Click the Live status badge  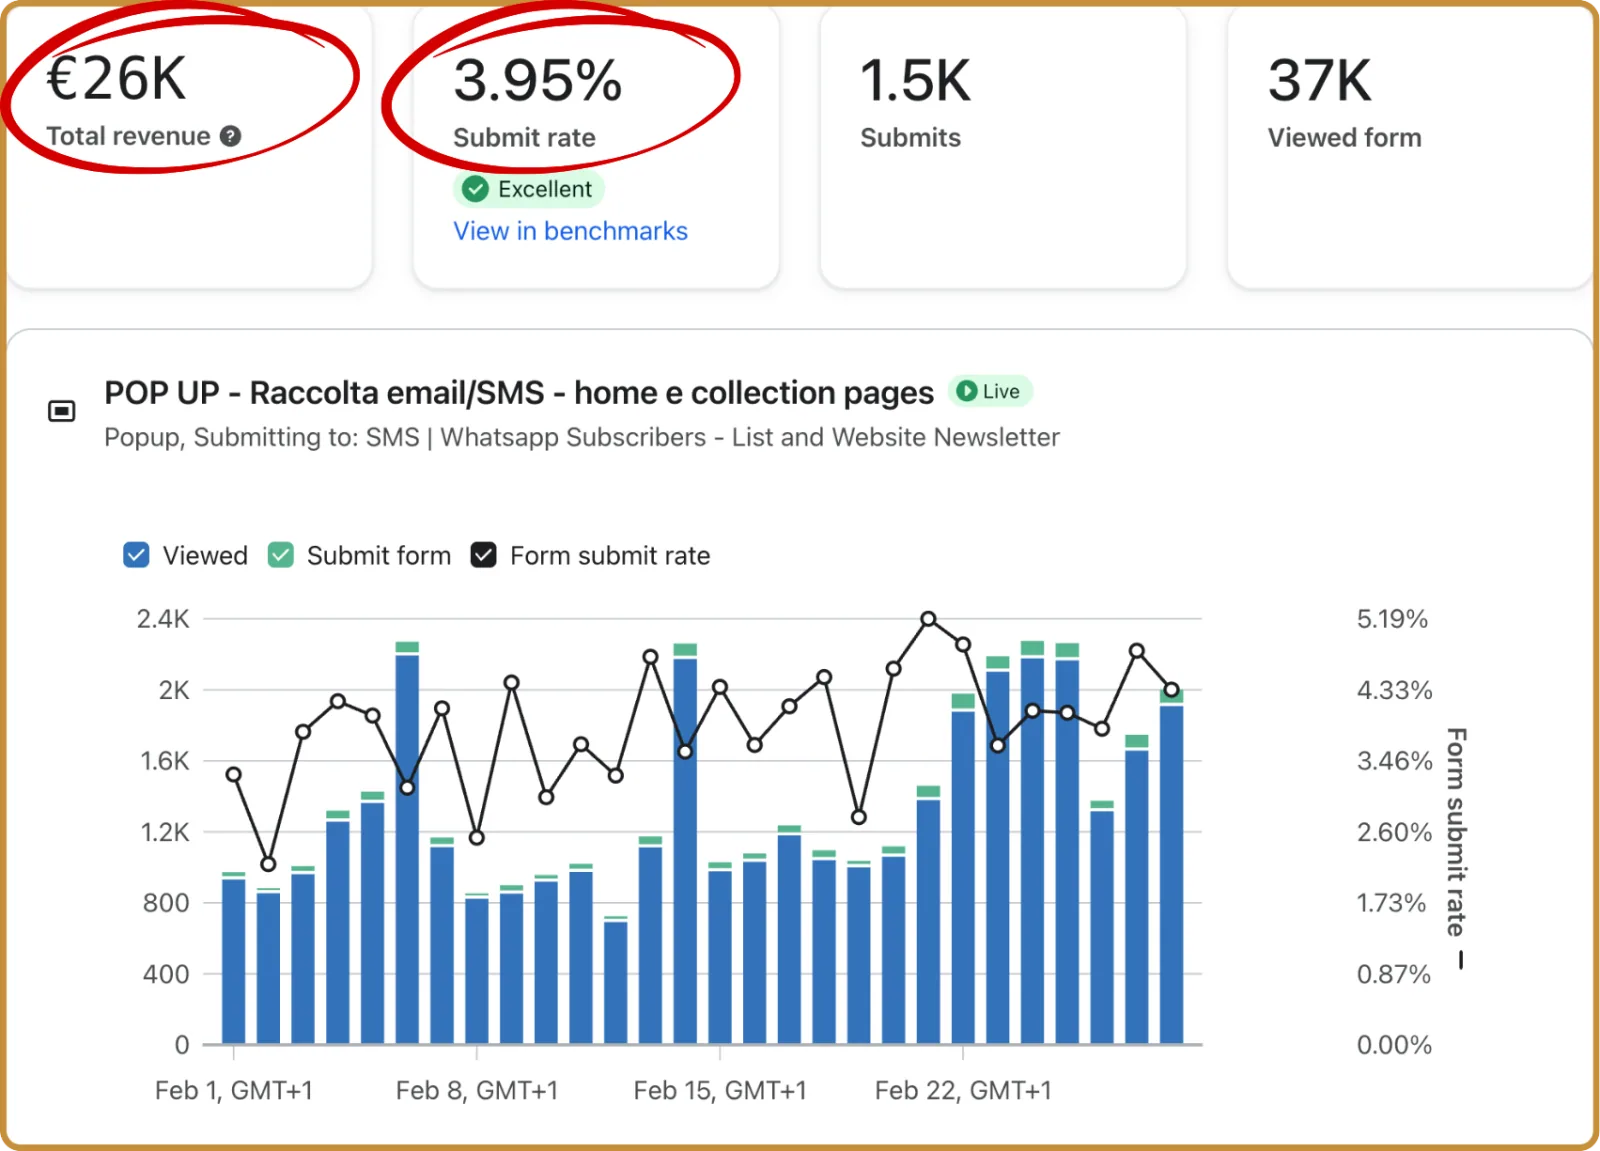[989, 391]
